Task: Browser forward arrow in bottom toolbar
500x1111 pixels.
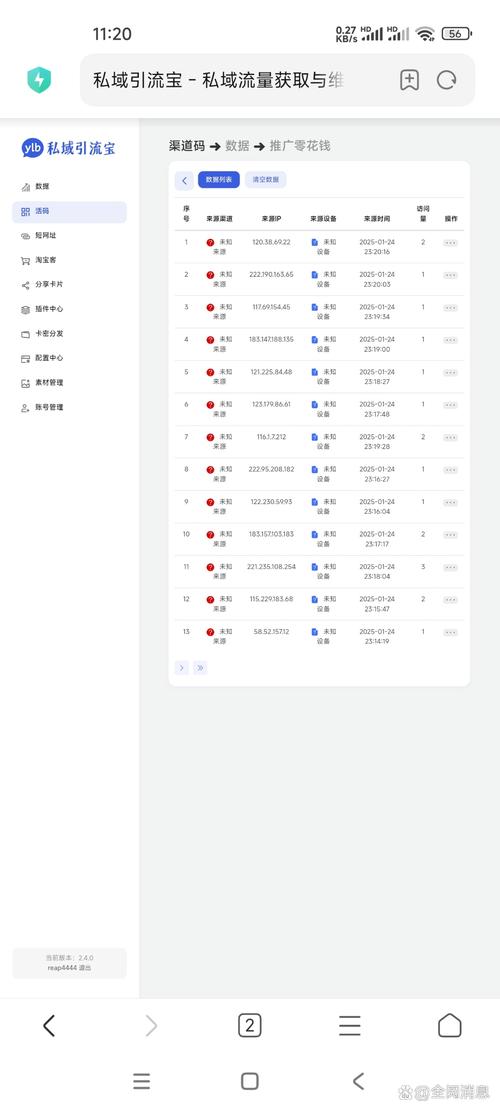Action: tap(151, 1025)
